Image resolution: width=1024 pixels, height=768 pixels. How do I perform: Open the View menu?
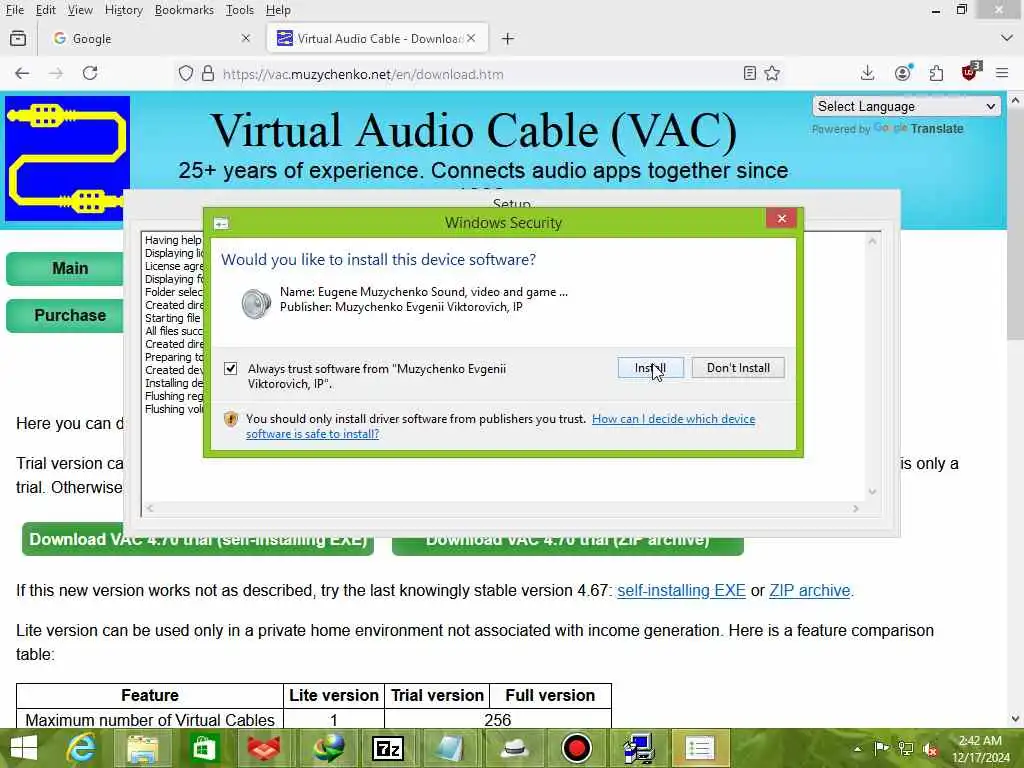click(80, 10)
